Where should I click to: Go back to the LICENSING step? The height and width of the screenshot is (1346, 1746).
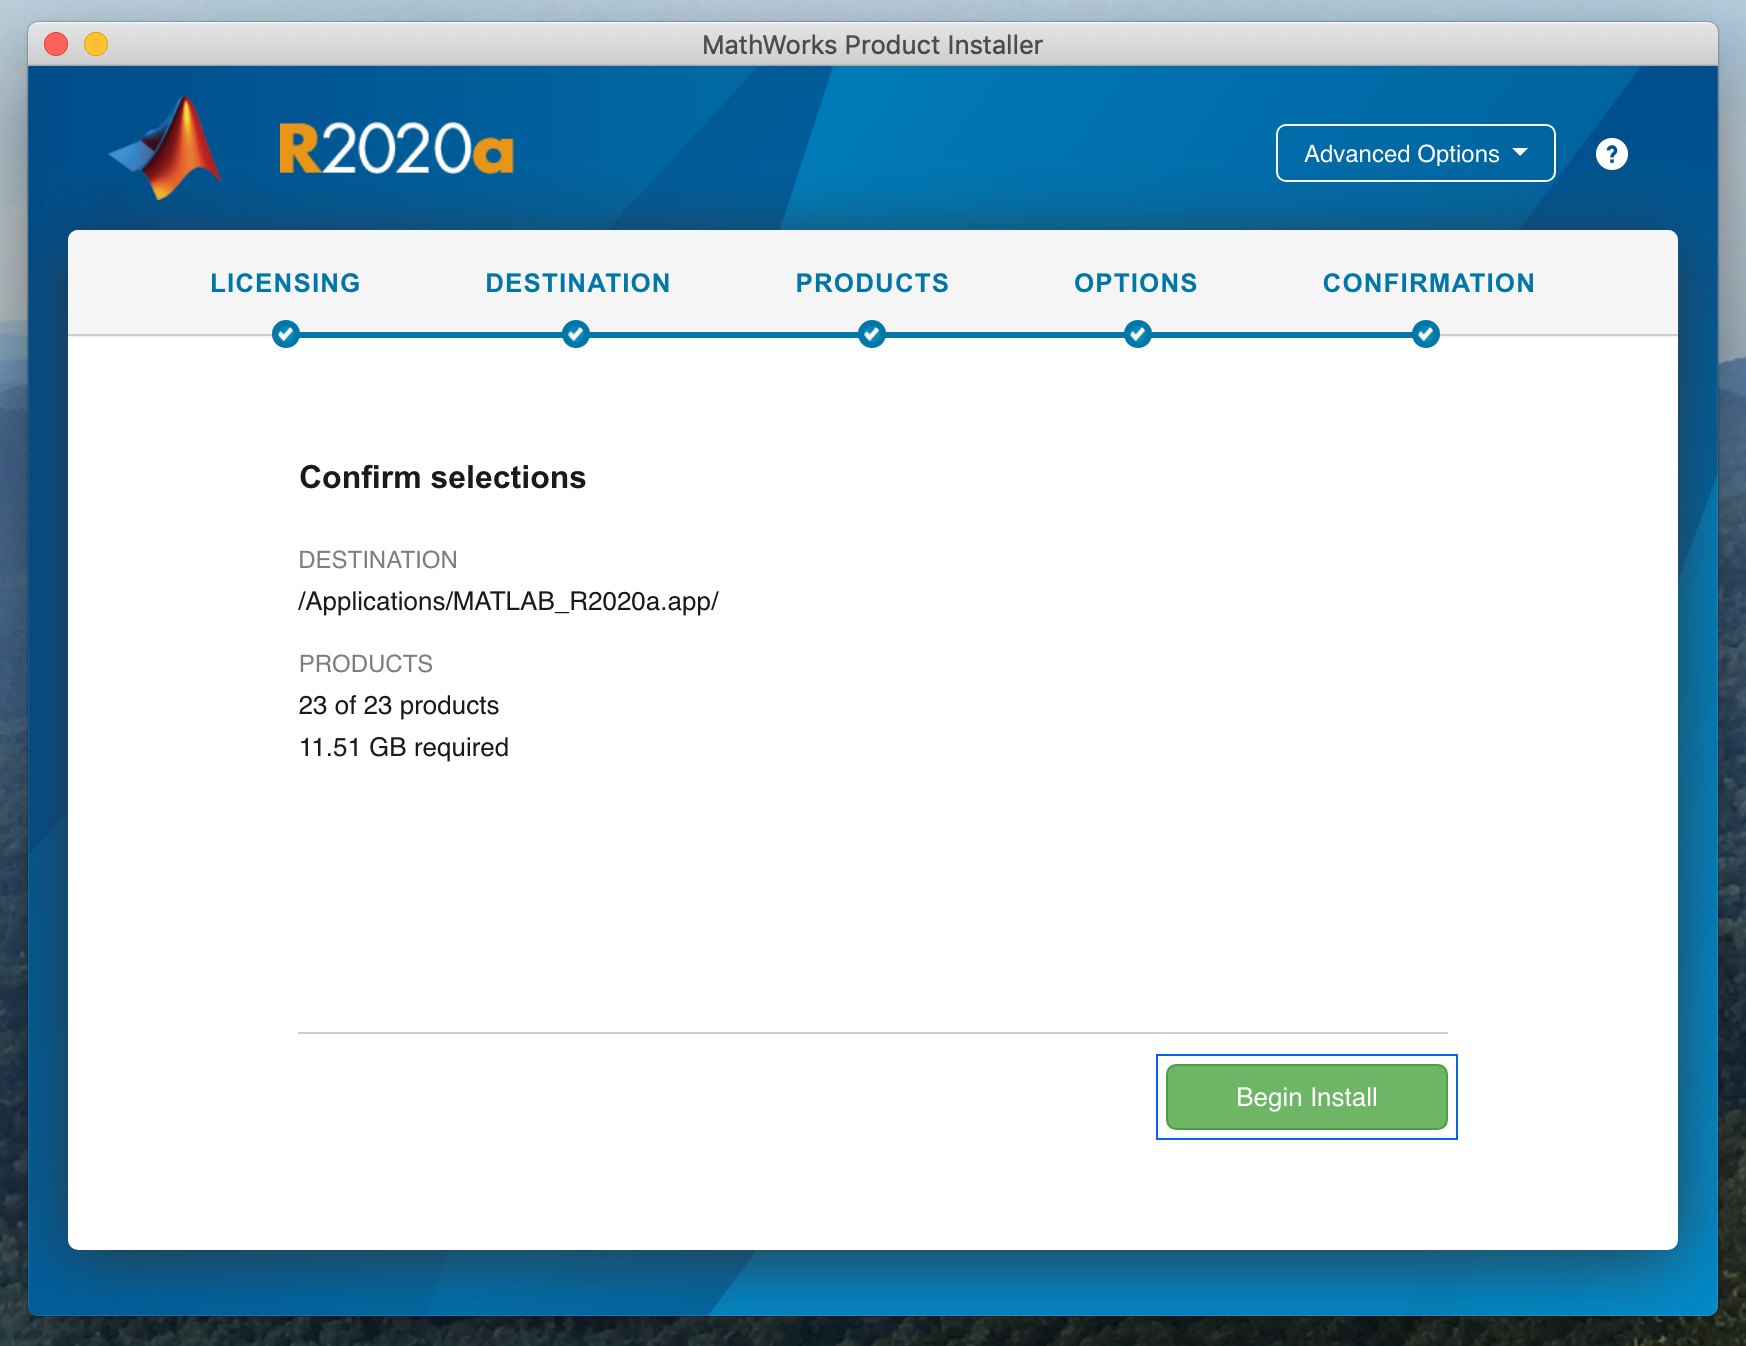(285, 283)
